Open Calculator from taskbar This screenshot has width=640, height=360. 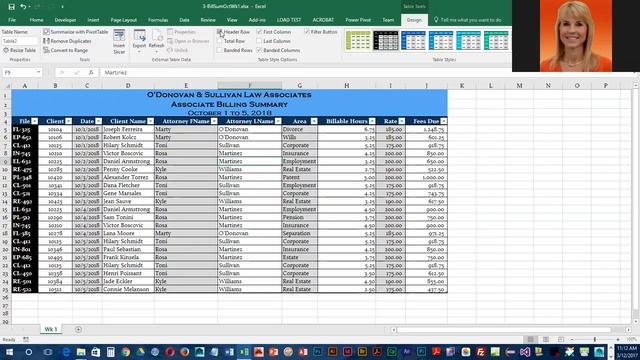[x=110, y=352]
